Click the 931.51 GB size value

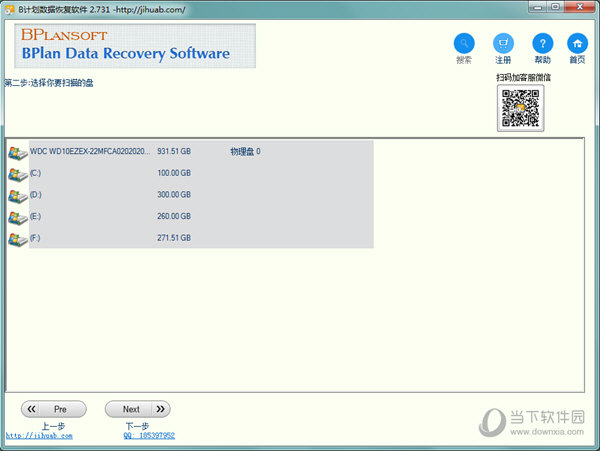click(174, 151)
